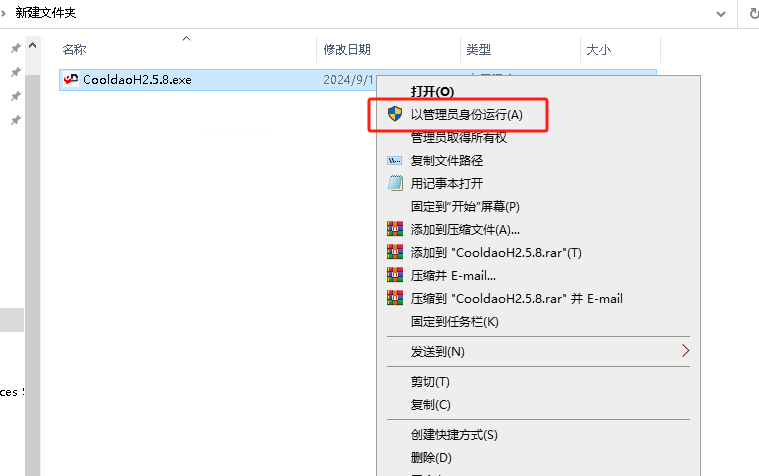The image size is (759, 476).
Task: Click 创建快捷方式(S) in the menu
Action: tap(454, 435)
